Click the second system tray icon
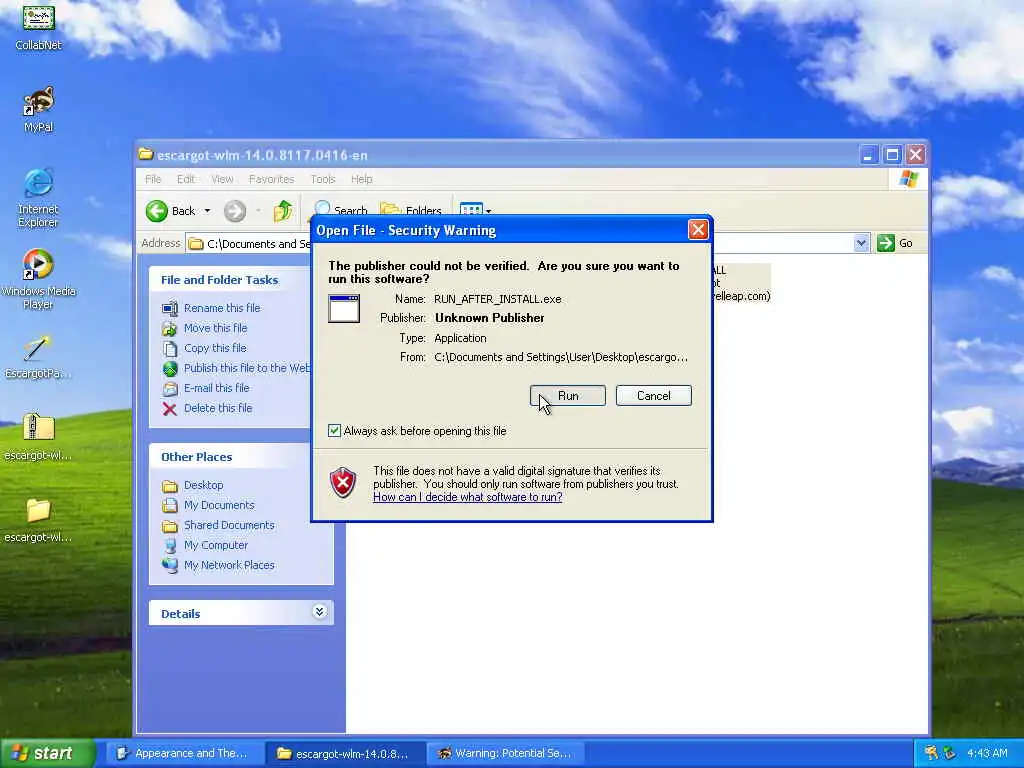 tap(949, 753)
